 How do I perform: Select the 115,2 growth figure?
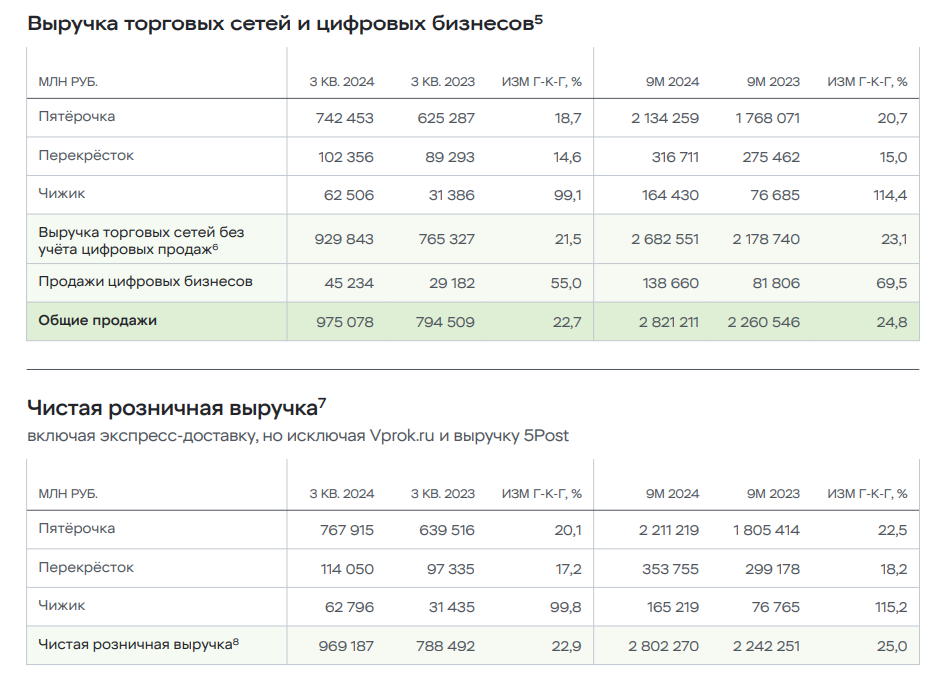[x=891, y=607]
